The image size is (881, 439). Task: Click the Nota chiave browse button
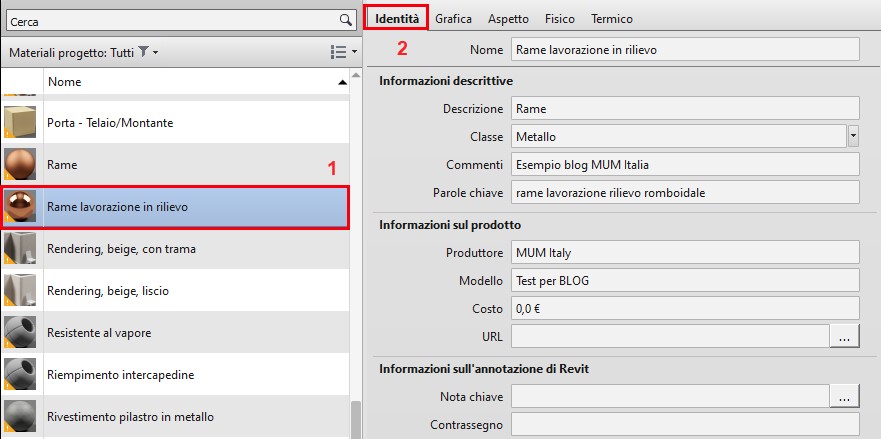[x=844, y=397]
